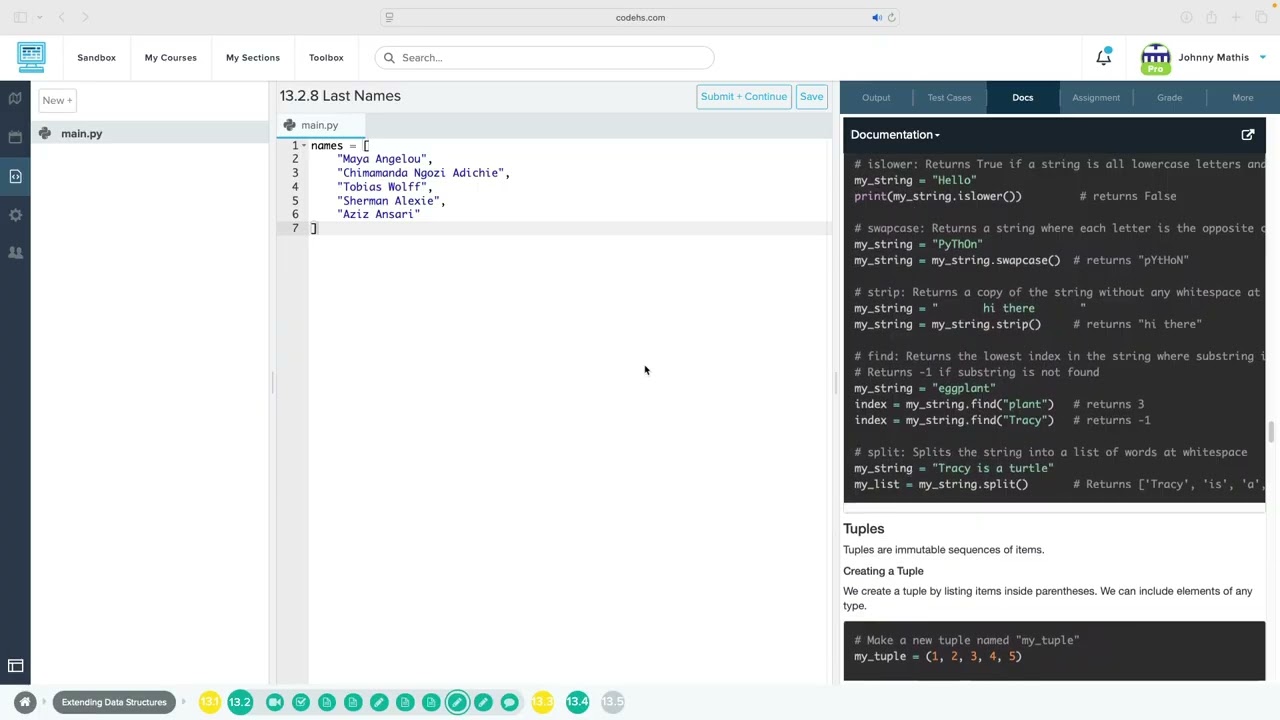Expand the Documentation dropdown
This screenshot has height=720, width=1280.
(895, 134)
